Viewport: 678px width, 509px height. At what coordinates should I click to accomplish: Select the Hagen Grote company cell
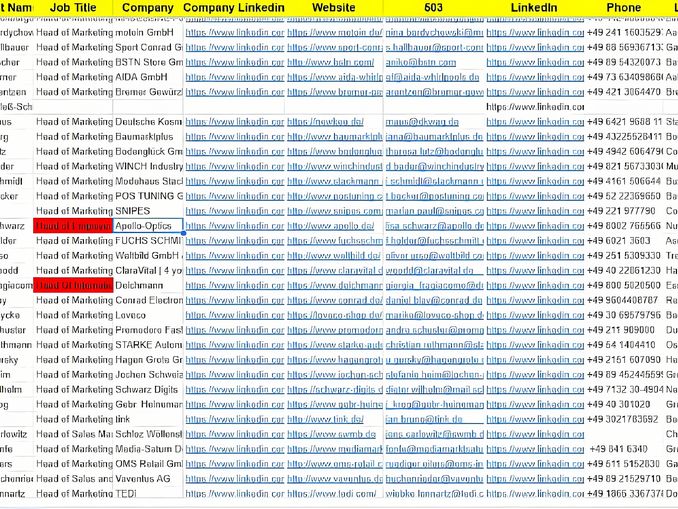[148, 360]
